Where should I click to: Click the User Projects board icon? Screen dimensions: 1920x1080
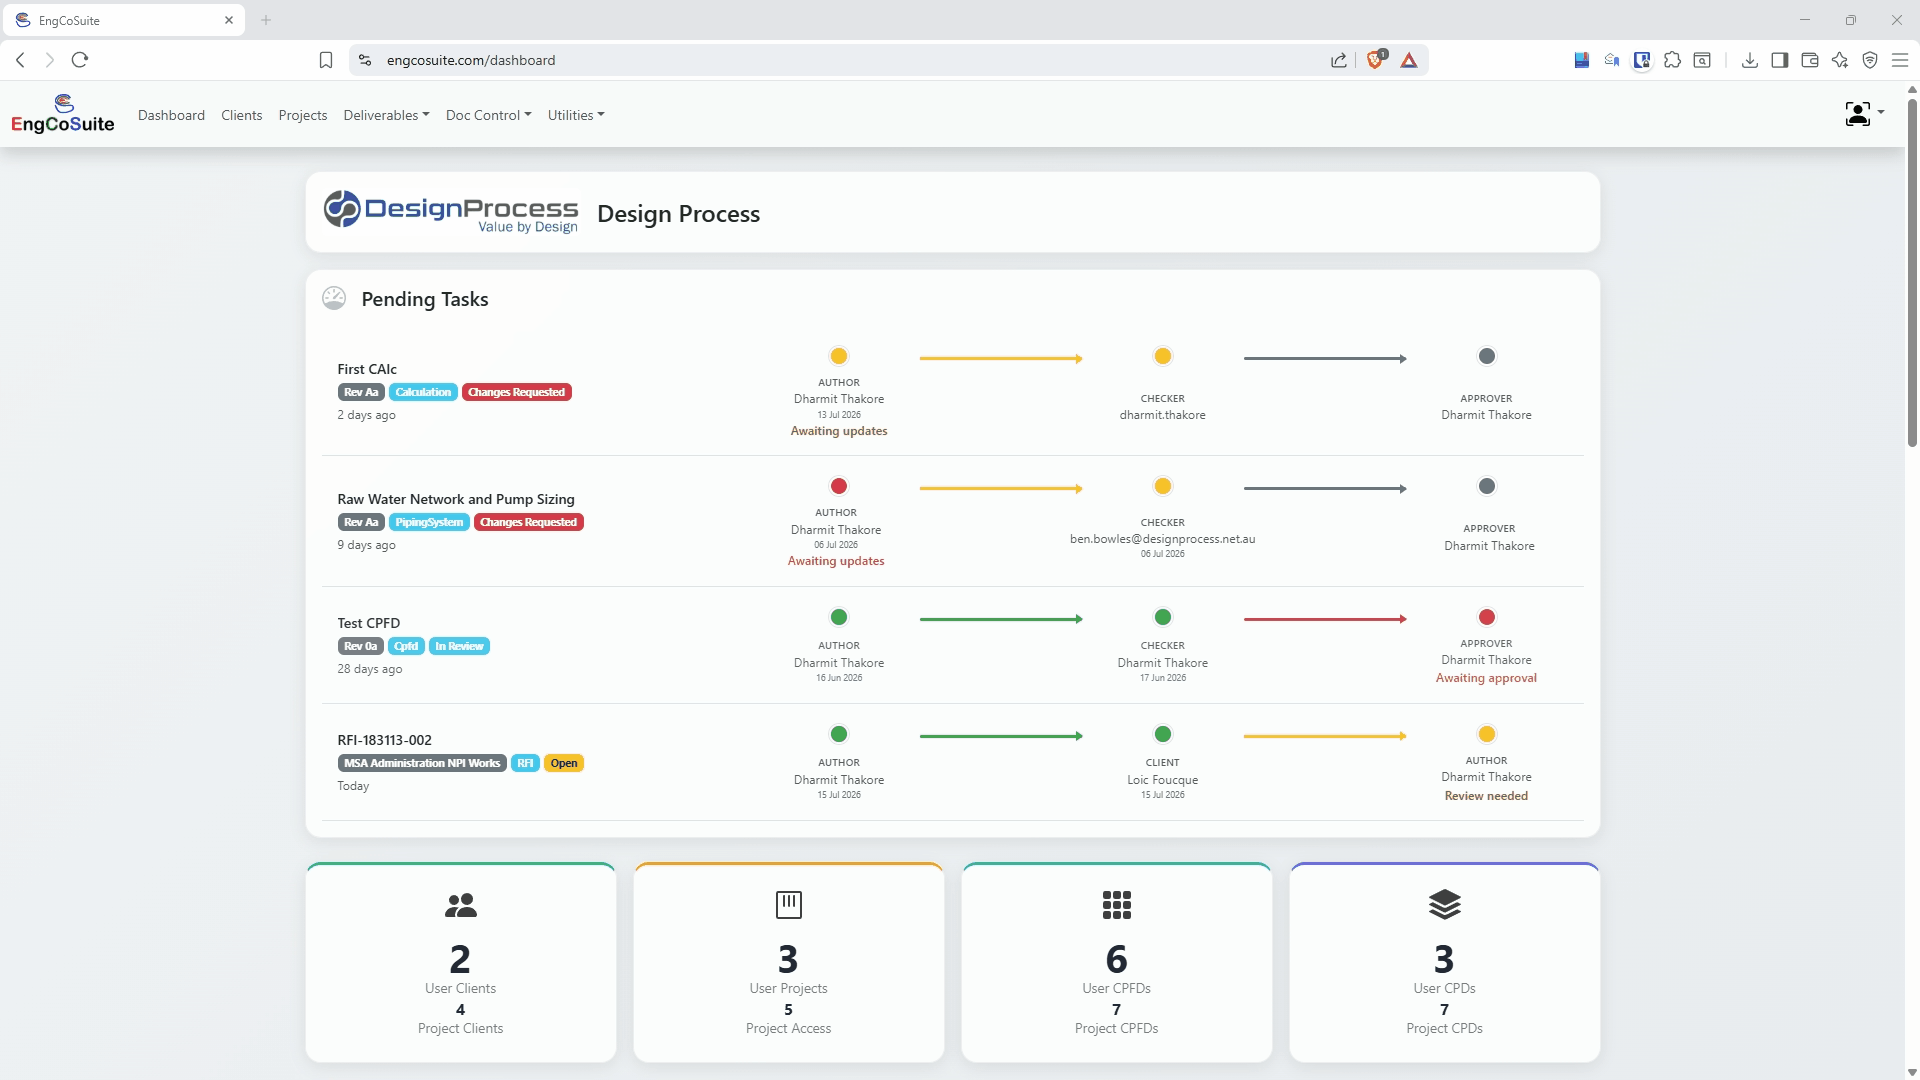789,905
